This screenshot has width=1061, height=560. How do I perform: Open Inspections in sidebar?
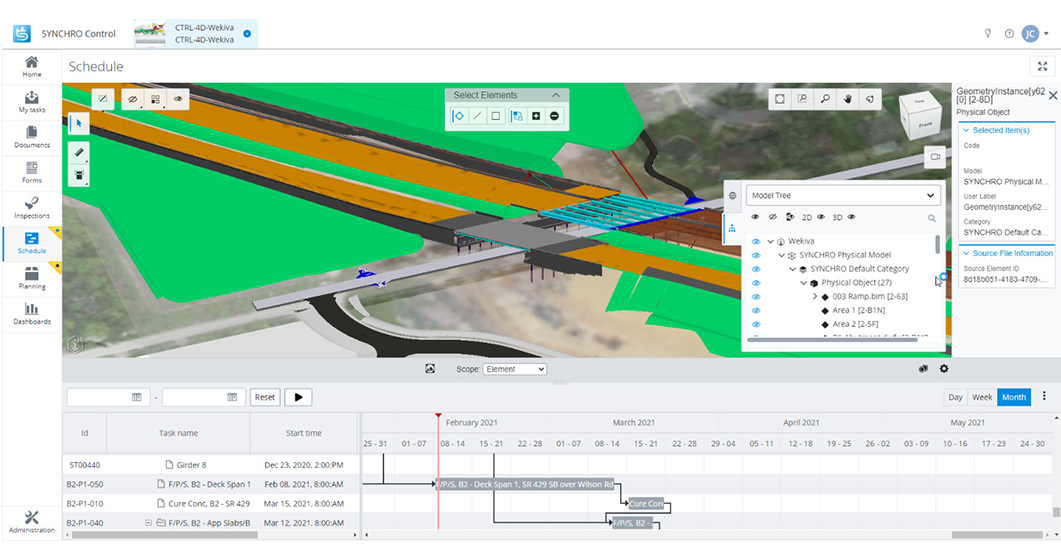point(32,207)
